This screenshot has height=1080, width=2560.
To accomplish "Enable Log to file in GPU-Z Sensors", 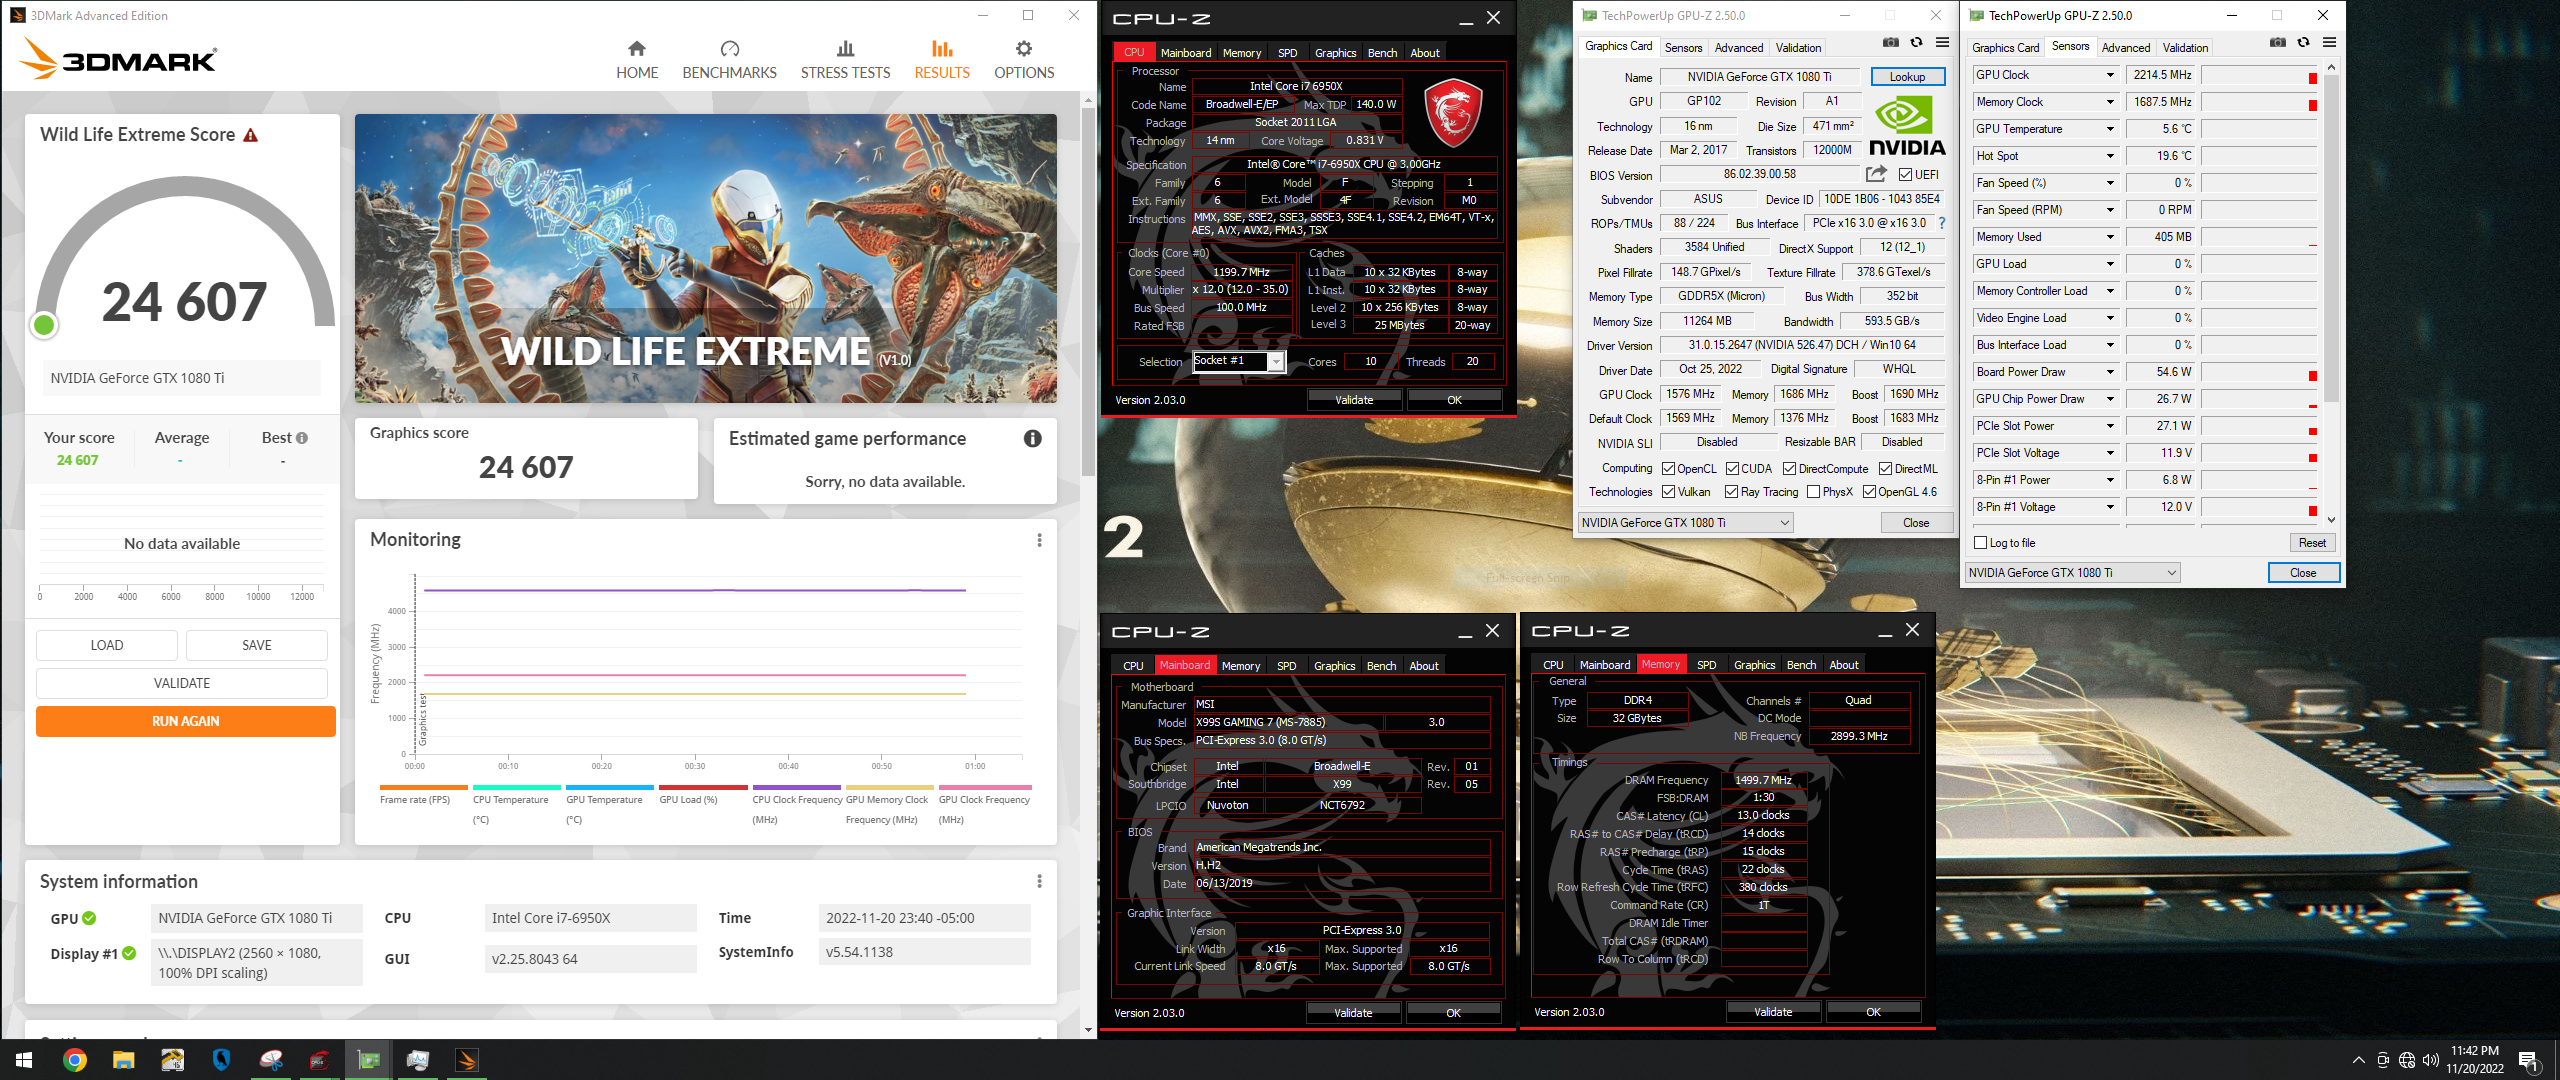I will 1980,543.
